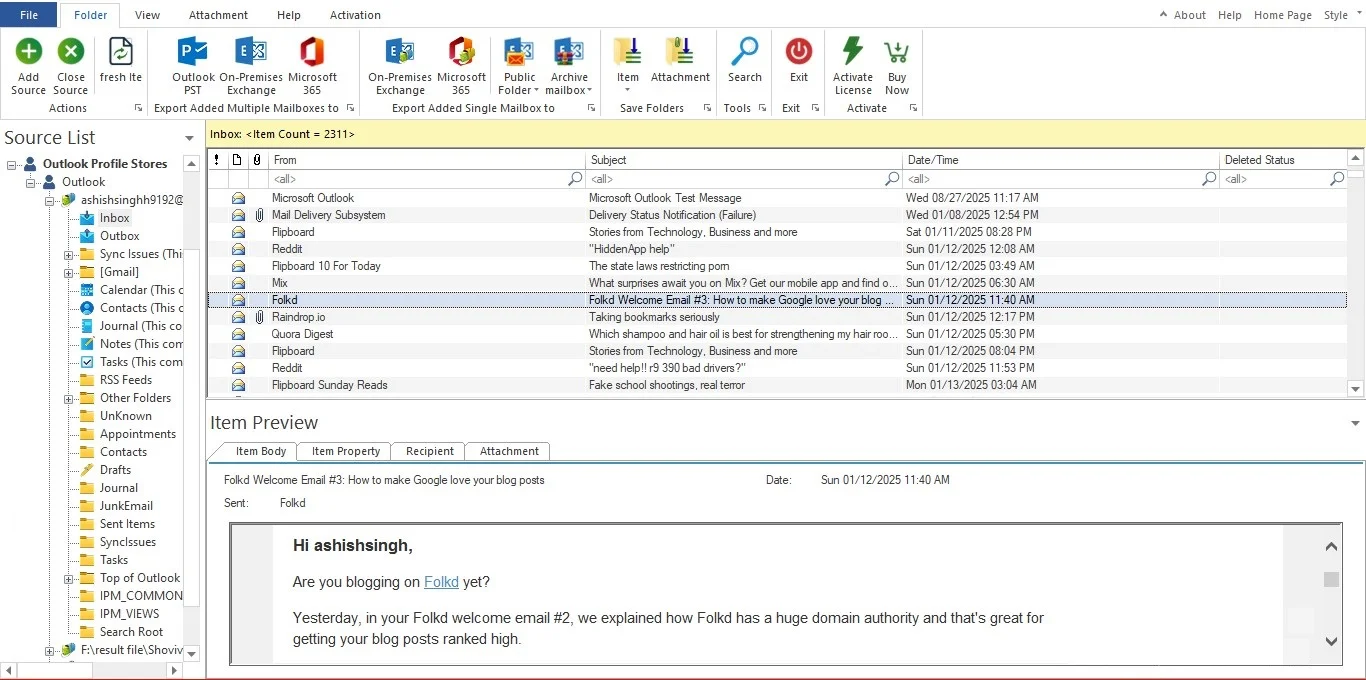Sort by the item type column icon
This screenshot has width=1366, height=680.
pos(237,160)
